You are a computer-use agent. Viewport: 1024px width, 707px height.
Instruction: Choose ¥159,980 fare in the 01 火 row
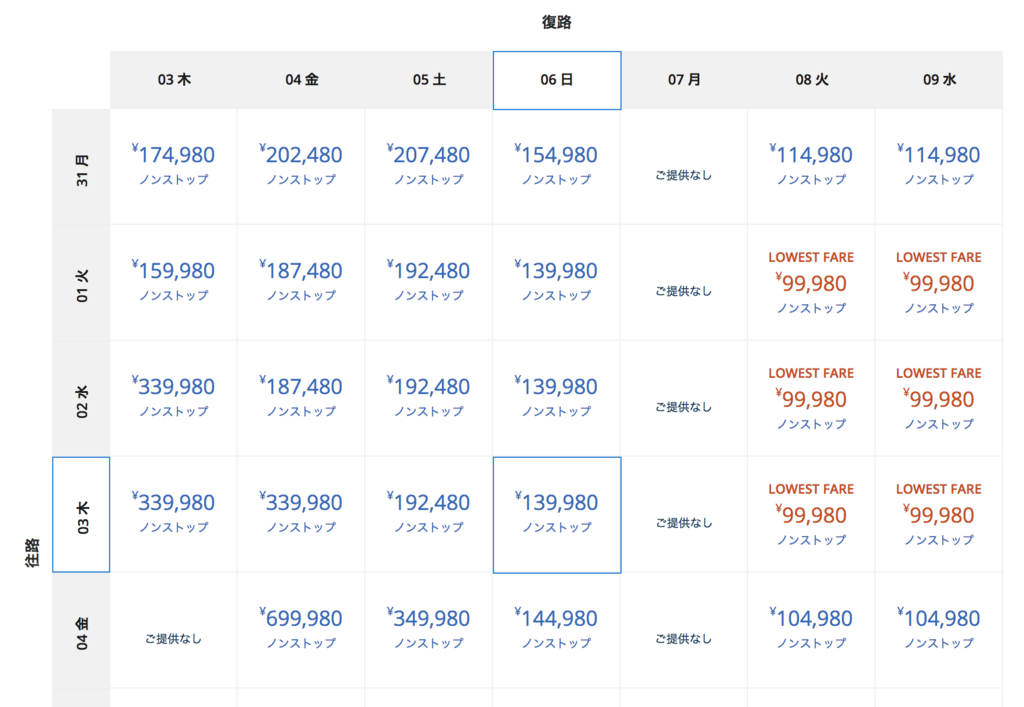[x=174, y=283]
